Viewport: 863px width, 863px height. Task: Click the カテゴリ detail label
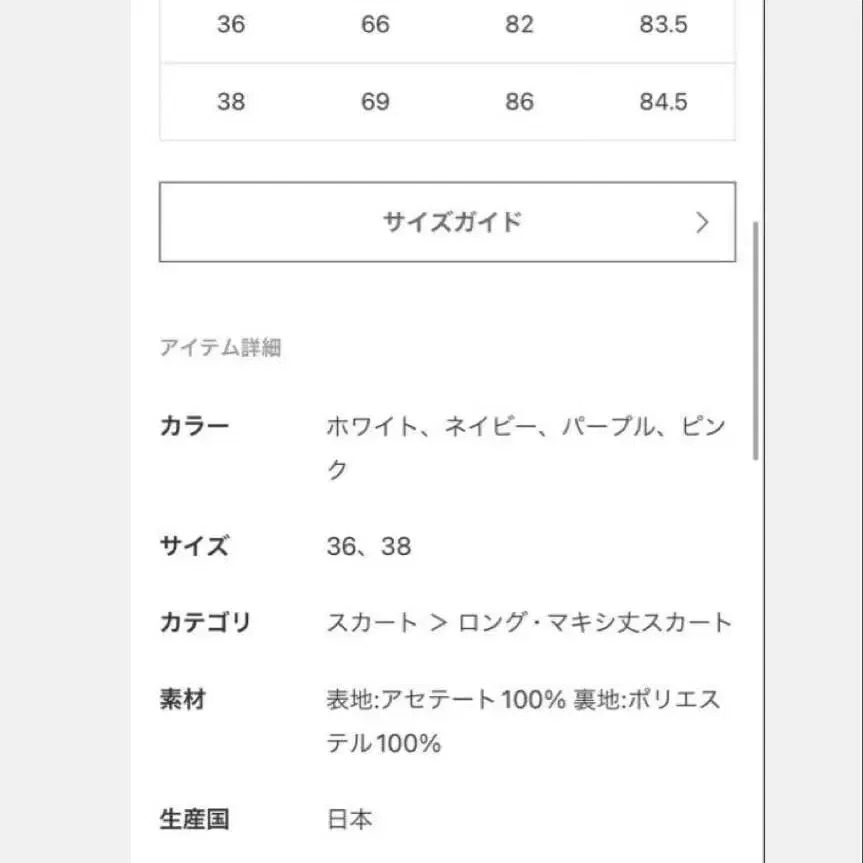(203, 622)
